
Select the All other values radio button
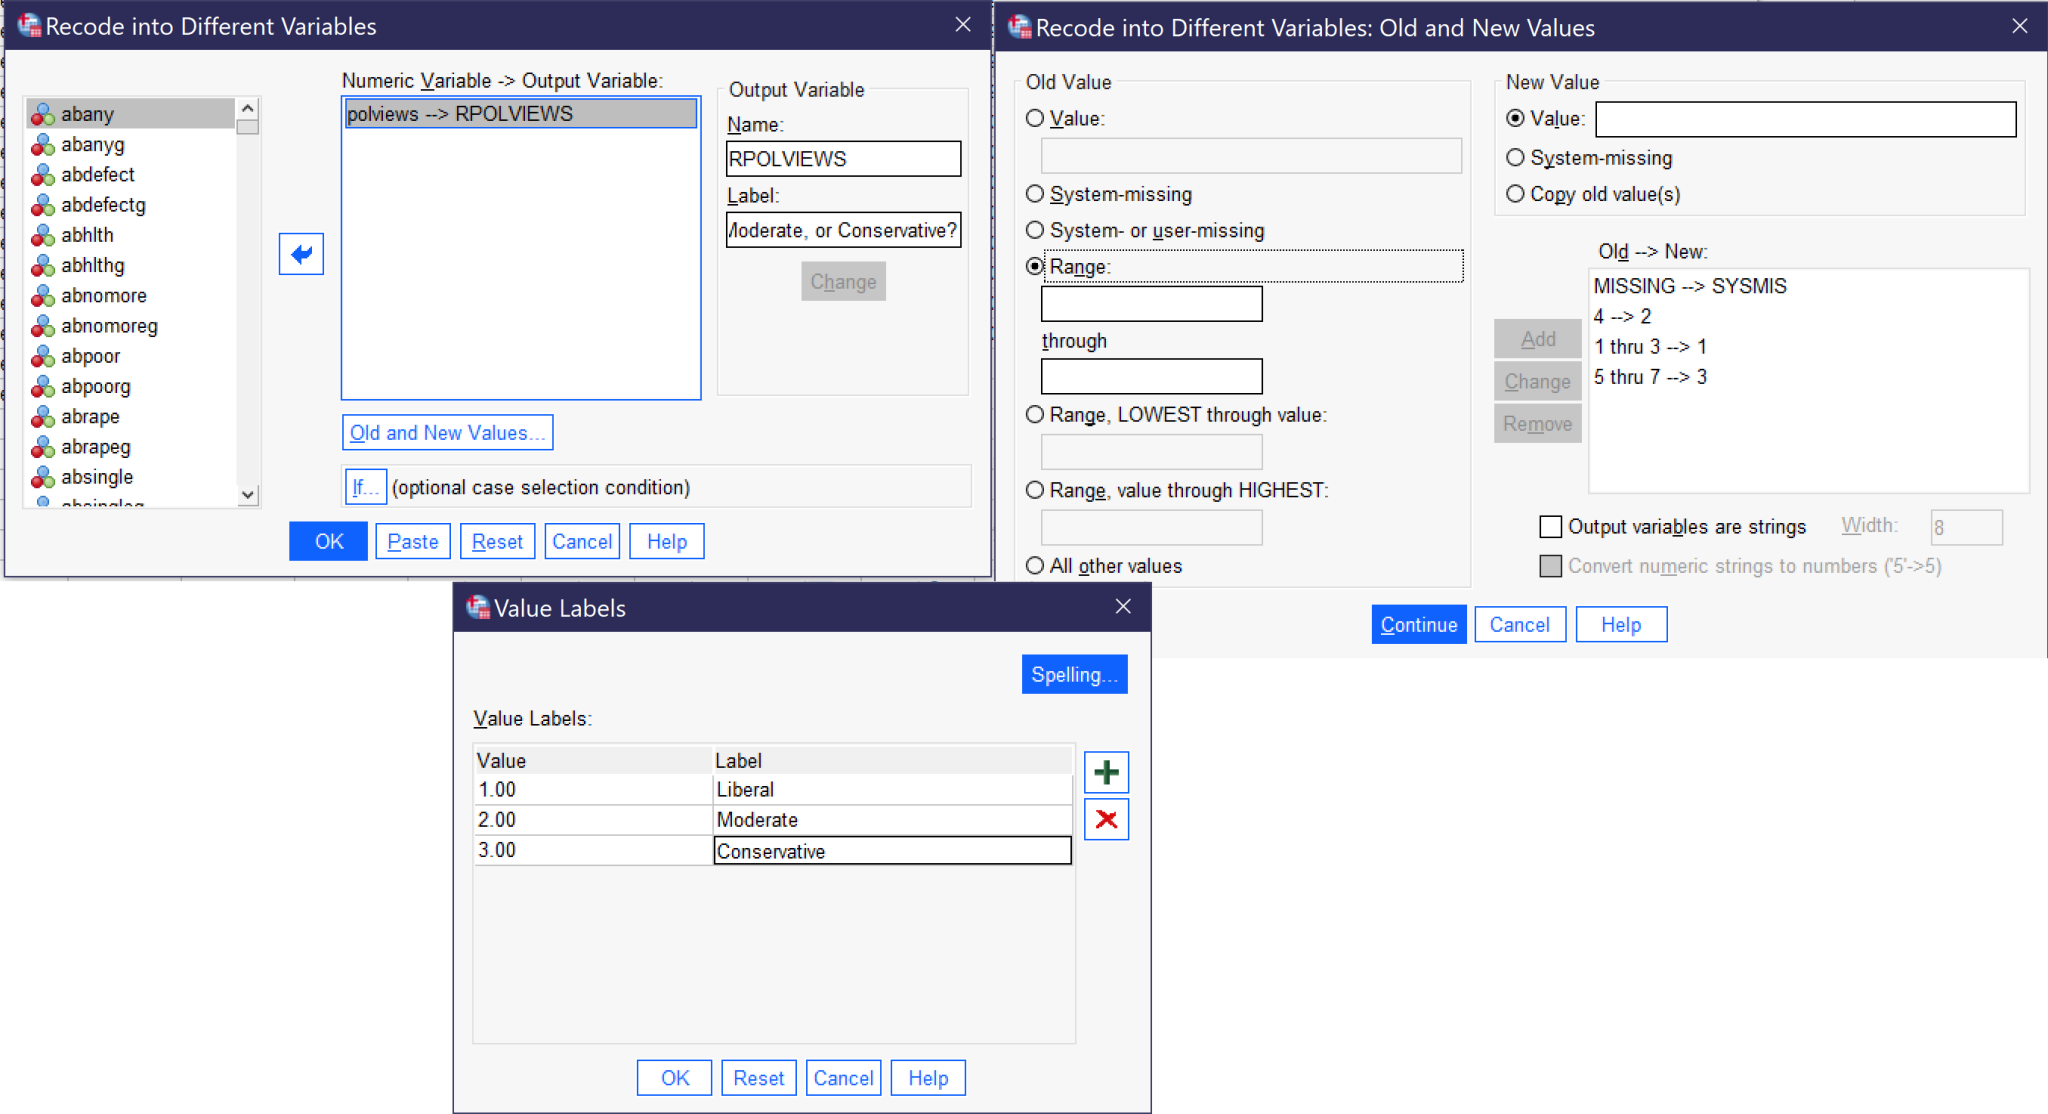[1035, 565]
